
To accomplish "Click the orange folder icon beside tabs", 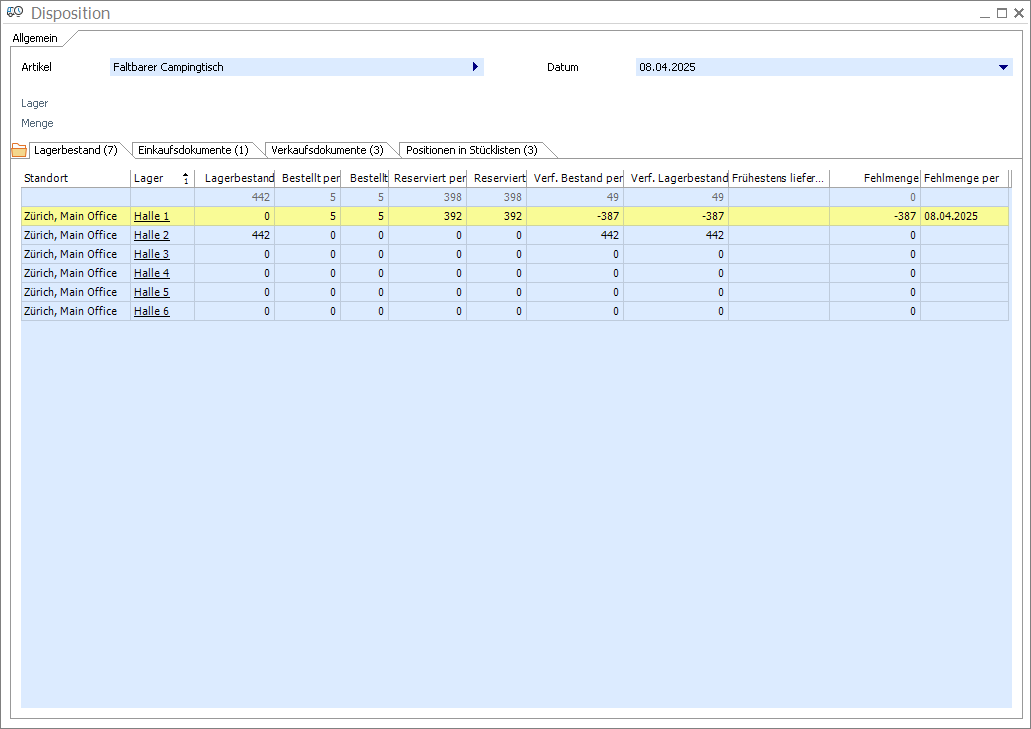I will 18,150.
